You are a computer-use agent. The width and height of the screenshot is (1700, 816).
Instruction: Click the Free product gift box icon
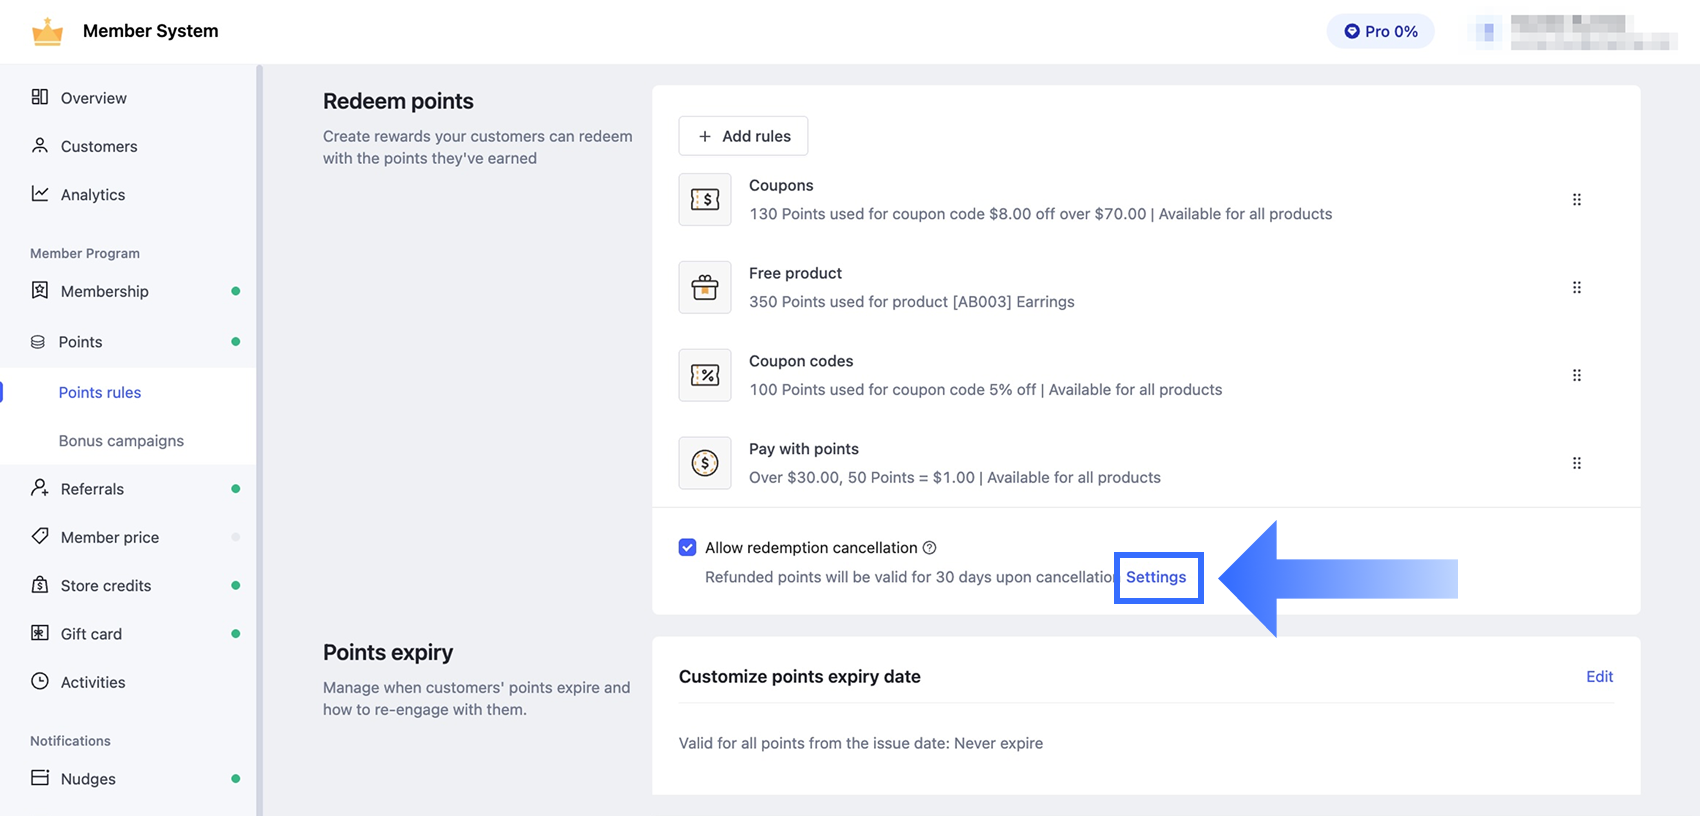pos(705,287)
